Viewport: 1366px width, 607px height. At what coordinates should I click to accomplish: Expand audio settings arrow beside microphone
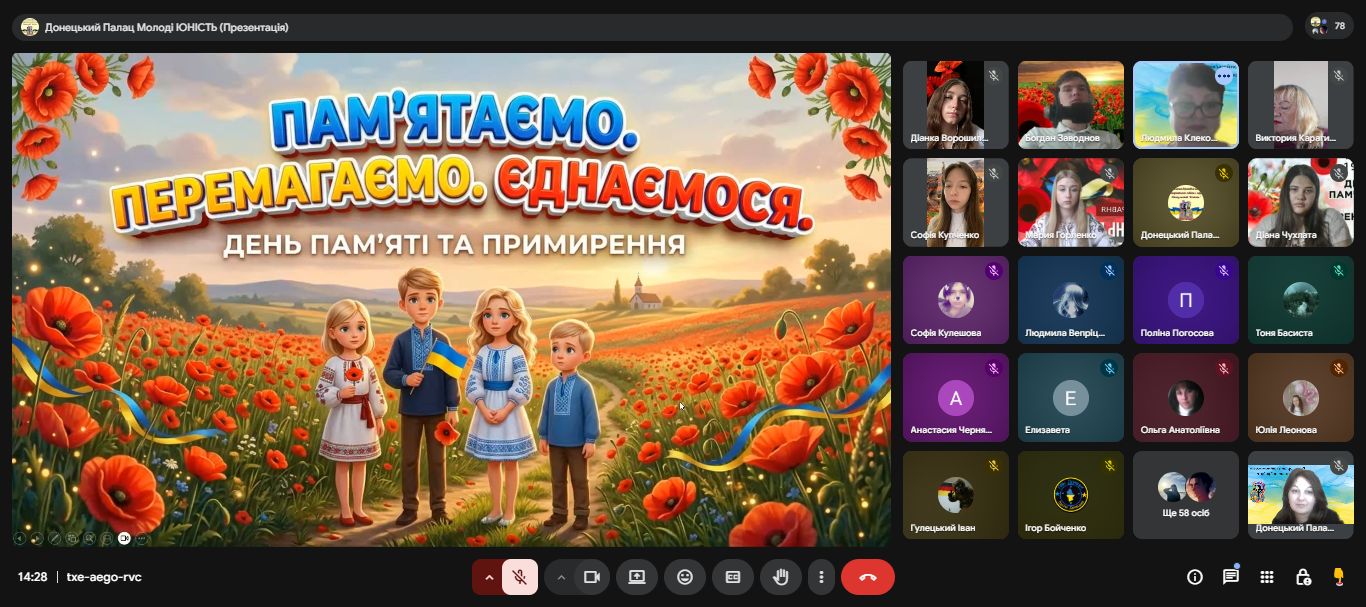pos(488,577)
